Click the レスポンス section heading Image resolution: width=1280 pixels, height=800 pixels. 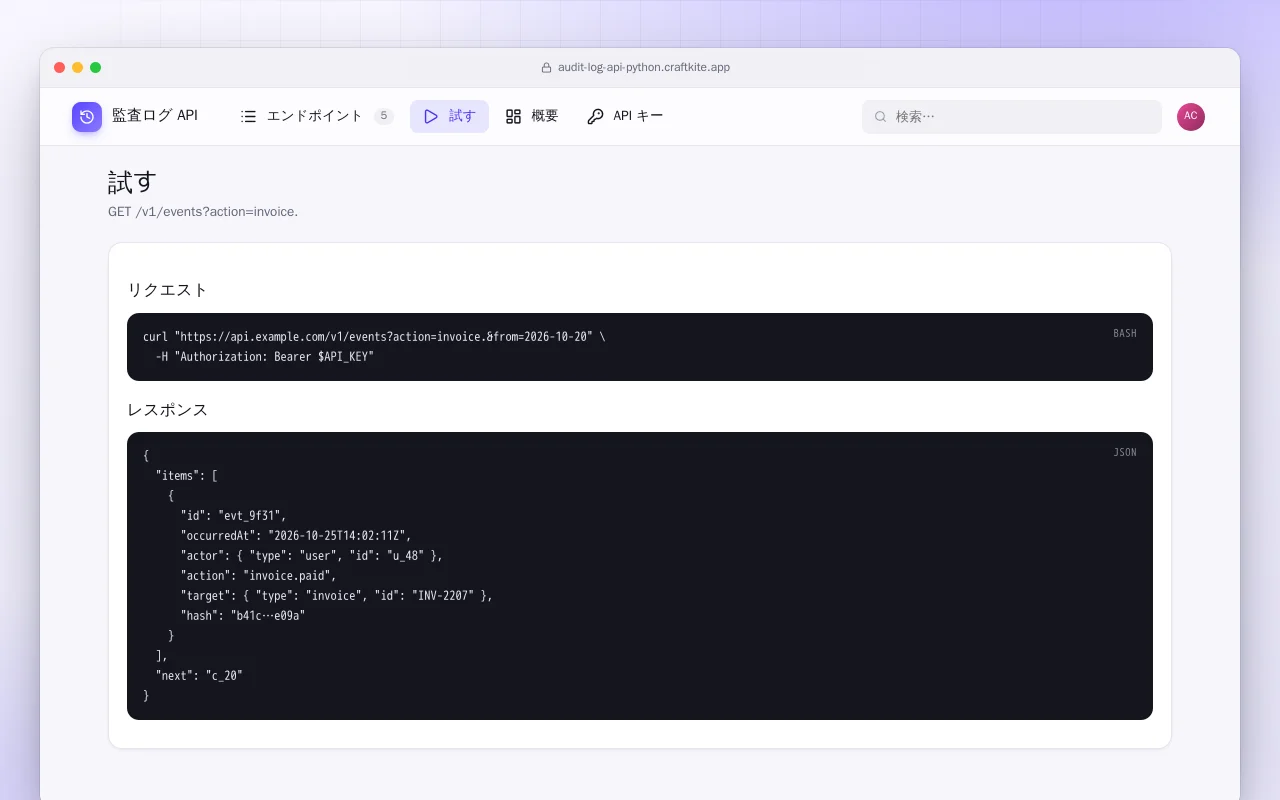168,410
